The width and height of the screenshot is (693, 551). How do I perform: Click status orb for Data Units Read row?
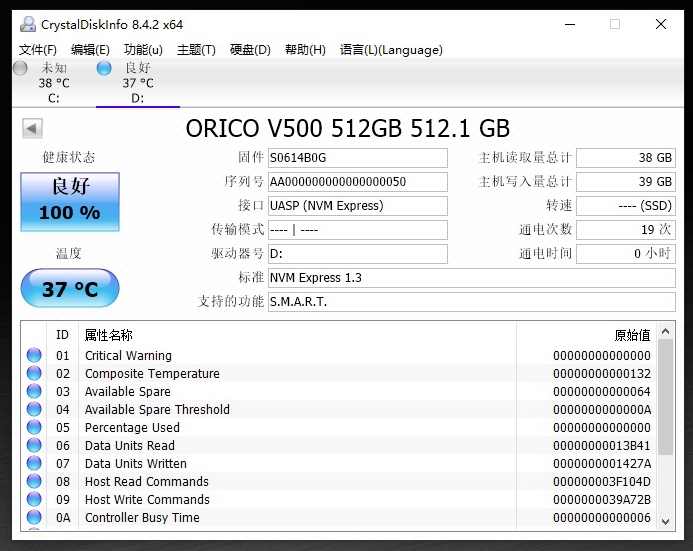point(34,445)
